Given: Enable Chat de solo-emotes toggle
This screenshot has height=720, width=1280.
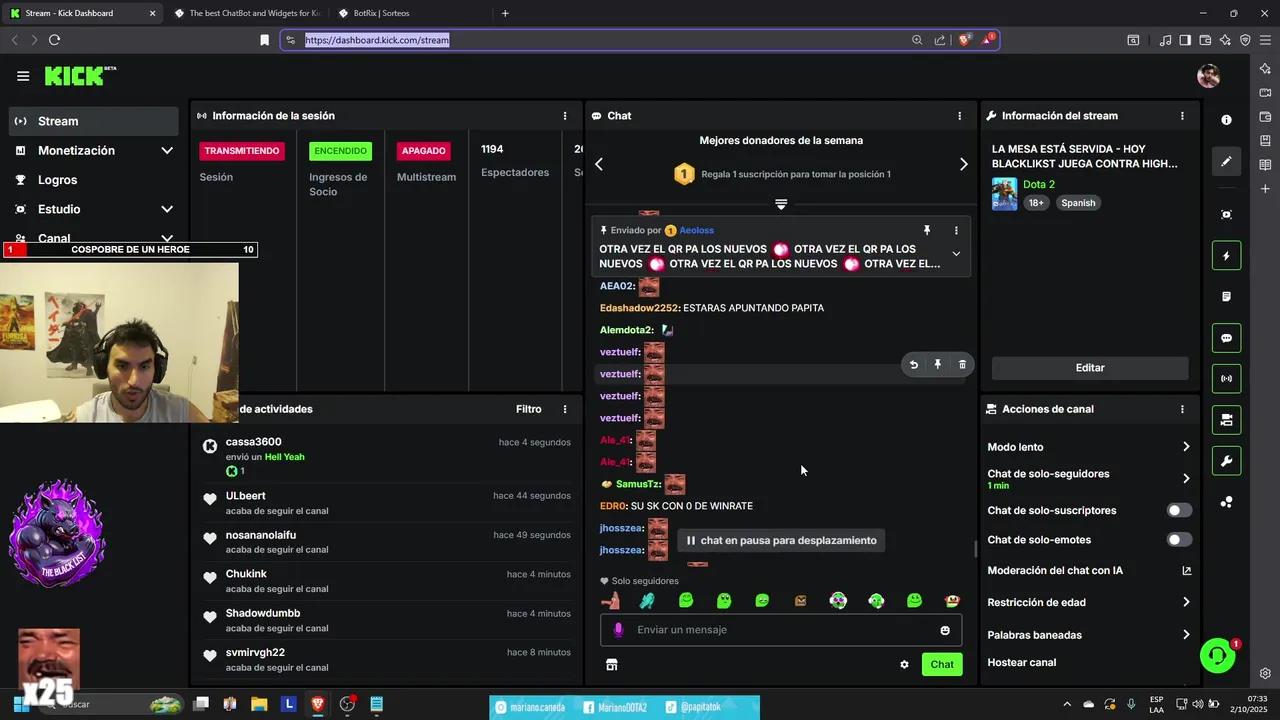Looking at the screenshot, I should (x=1179, y=540).
